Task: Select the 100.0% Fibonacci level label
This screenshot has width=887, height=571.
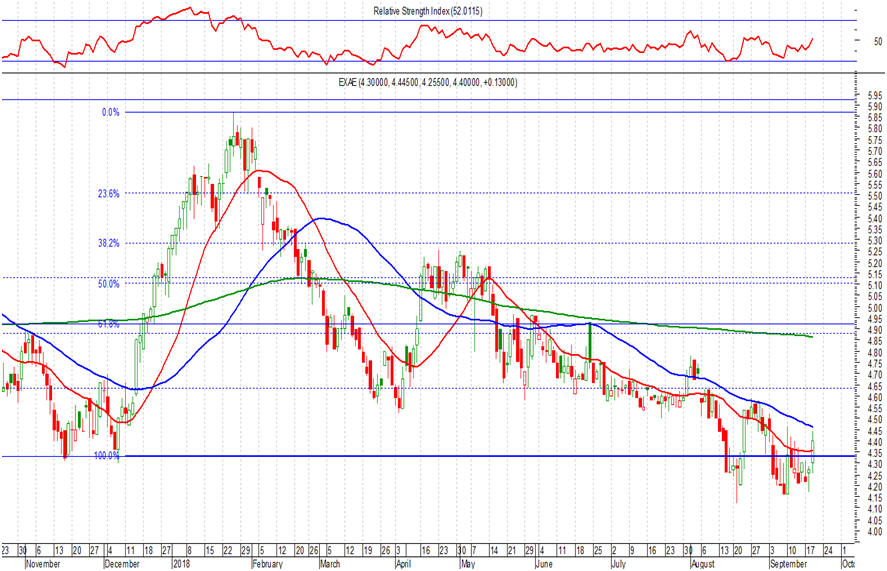Action: pyautogui.click(x=106, y=456)
